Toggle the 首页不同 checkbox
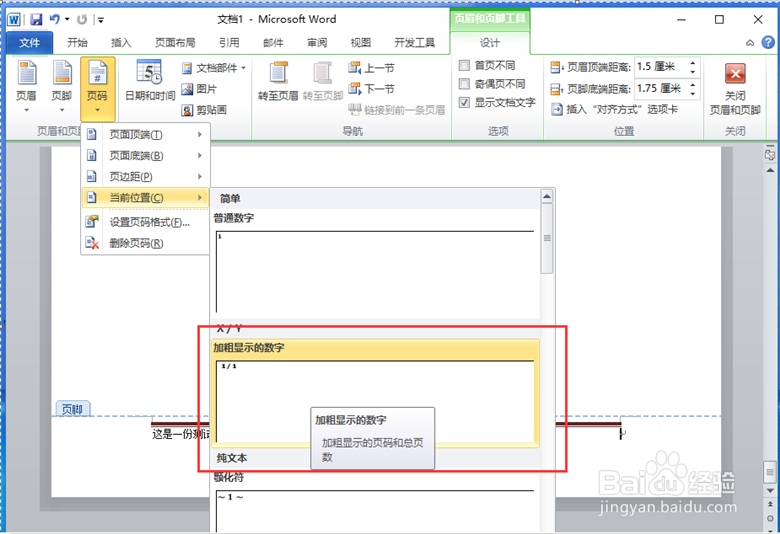 tap(464, 65)
